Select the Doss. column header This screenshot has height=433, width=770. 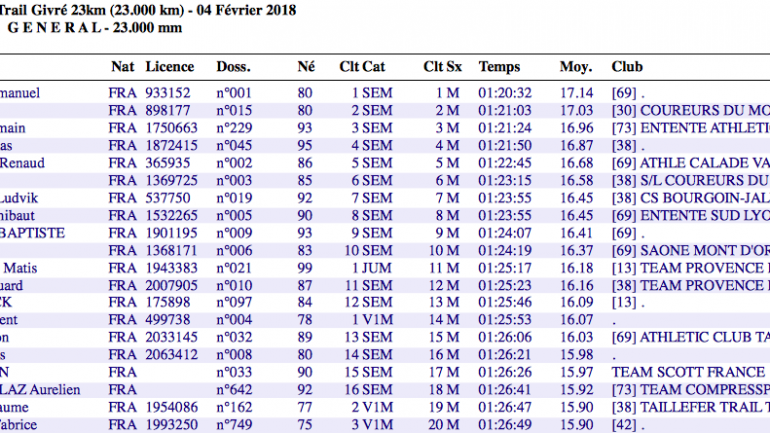click(233, 67)
